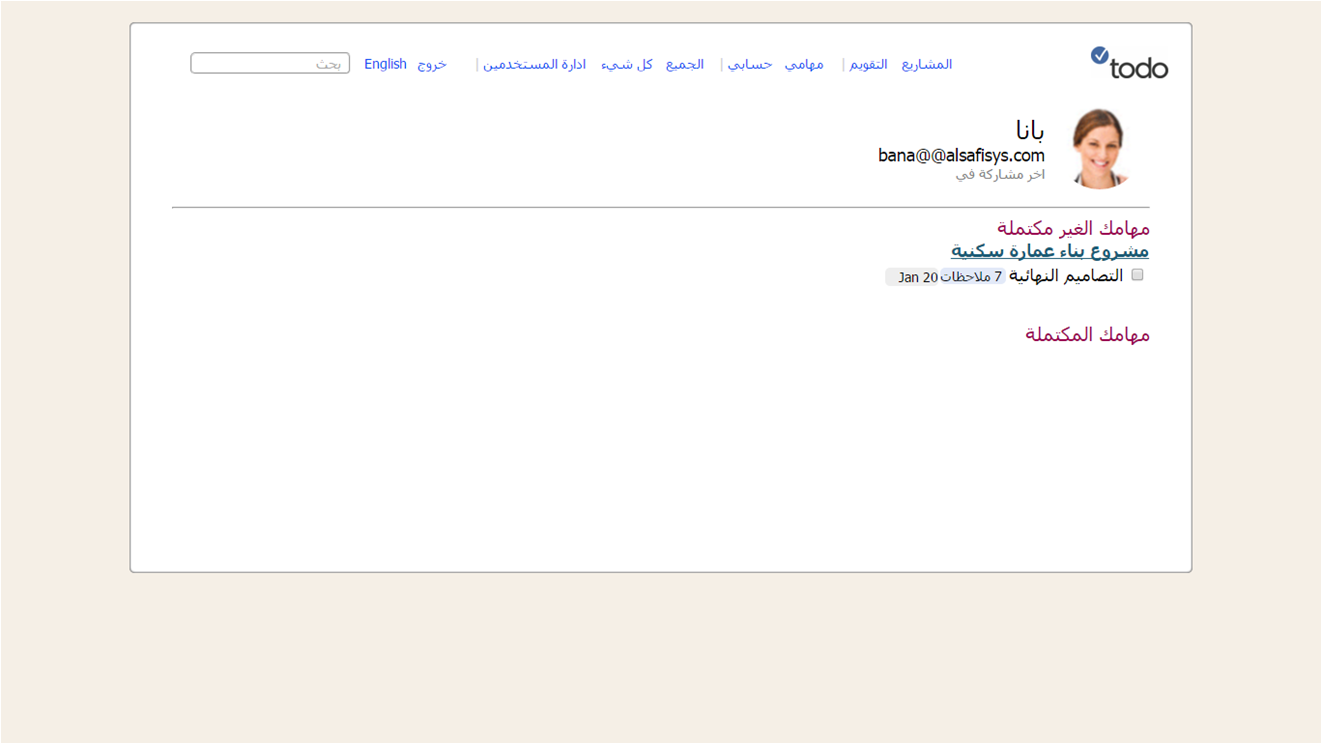Screen dimensions: 1322x744
Task: Select حسابي (My Account) in the nav
Action: (749, 64)
